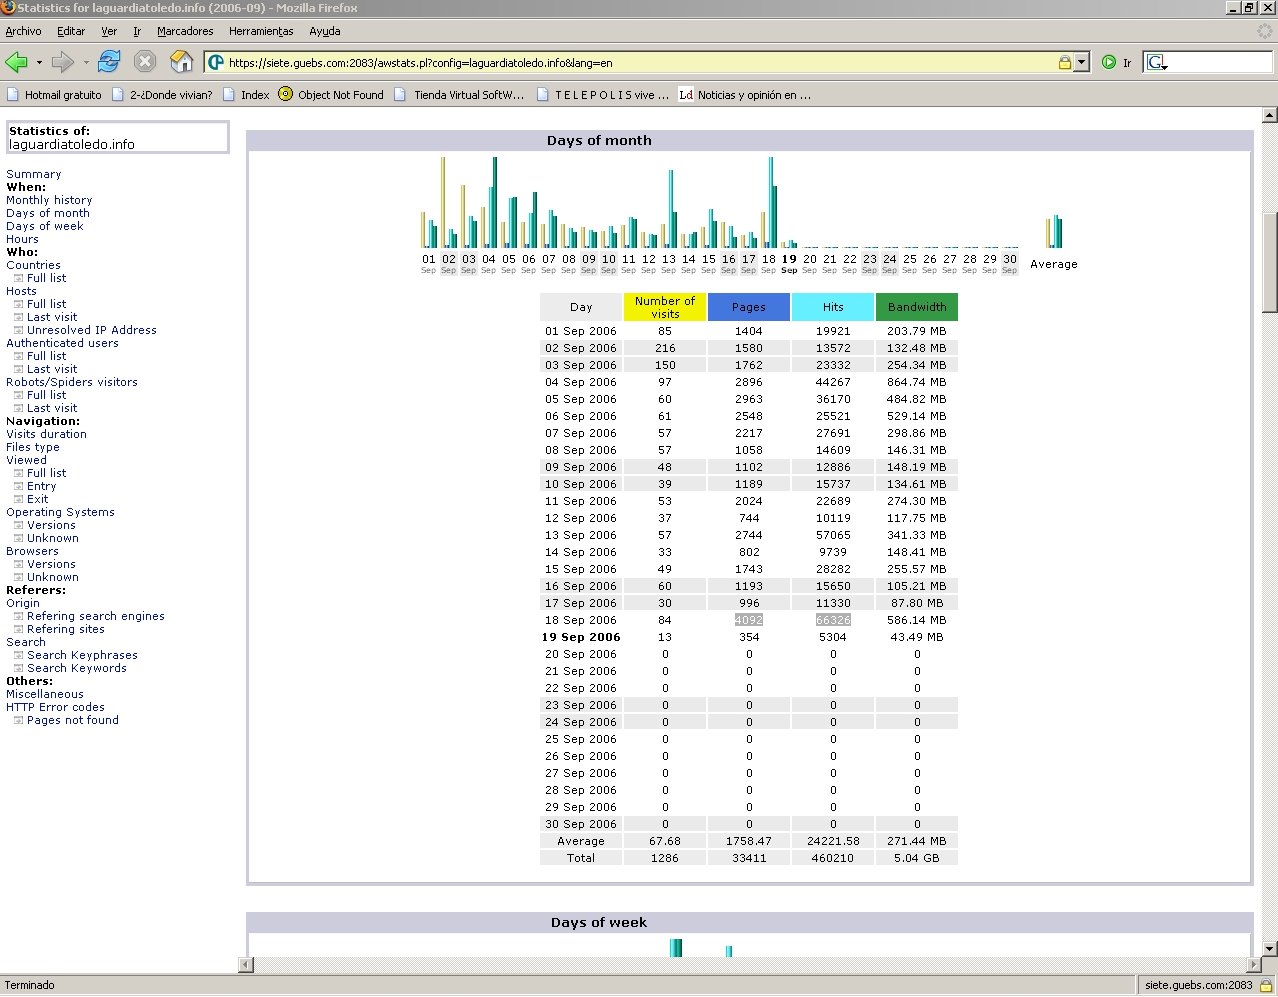
Task: Open Unresolved IP Address list
Action: [91, 330]
